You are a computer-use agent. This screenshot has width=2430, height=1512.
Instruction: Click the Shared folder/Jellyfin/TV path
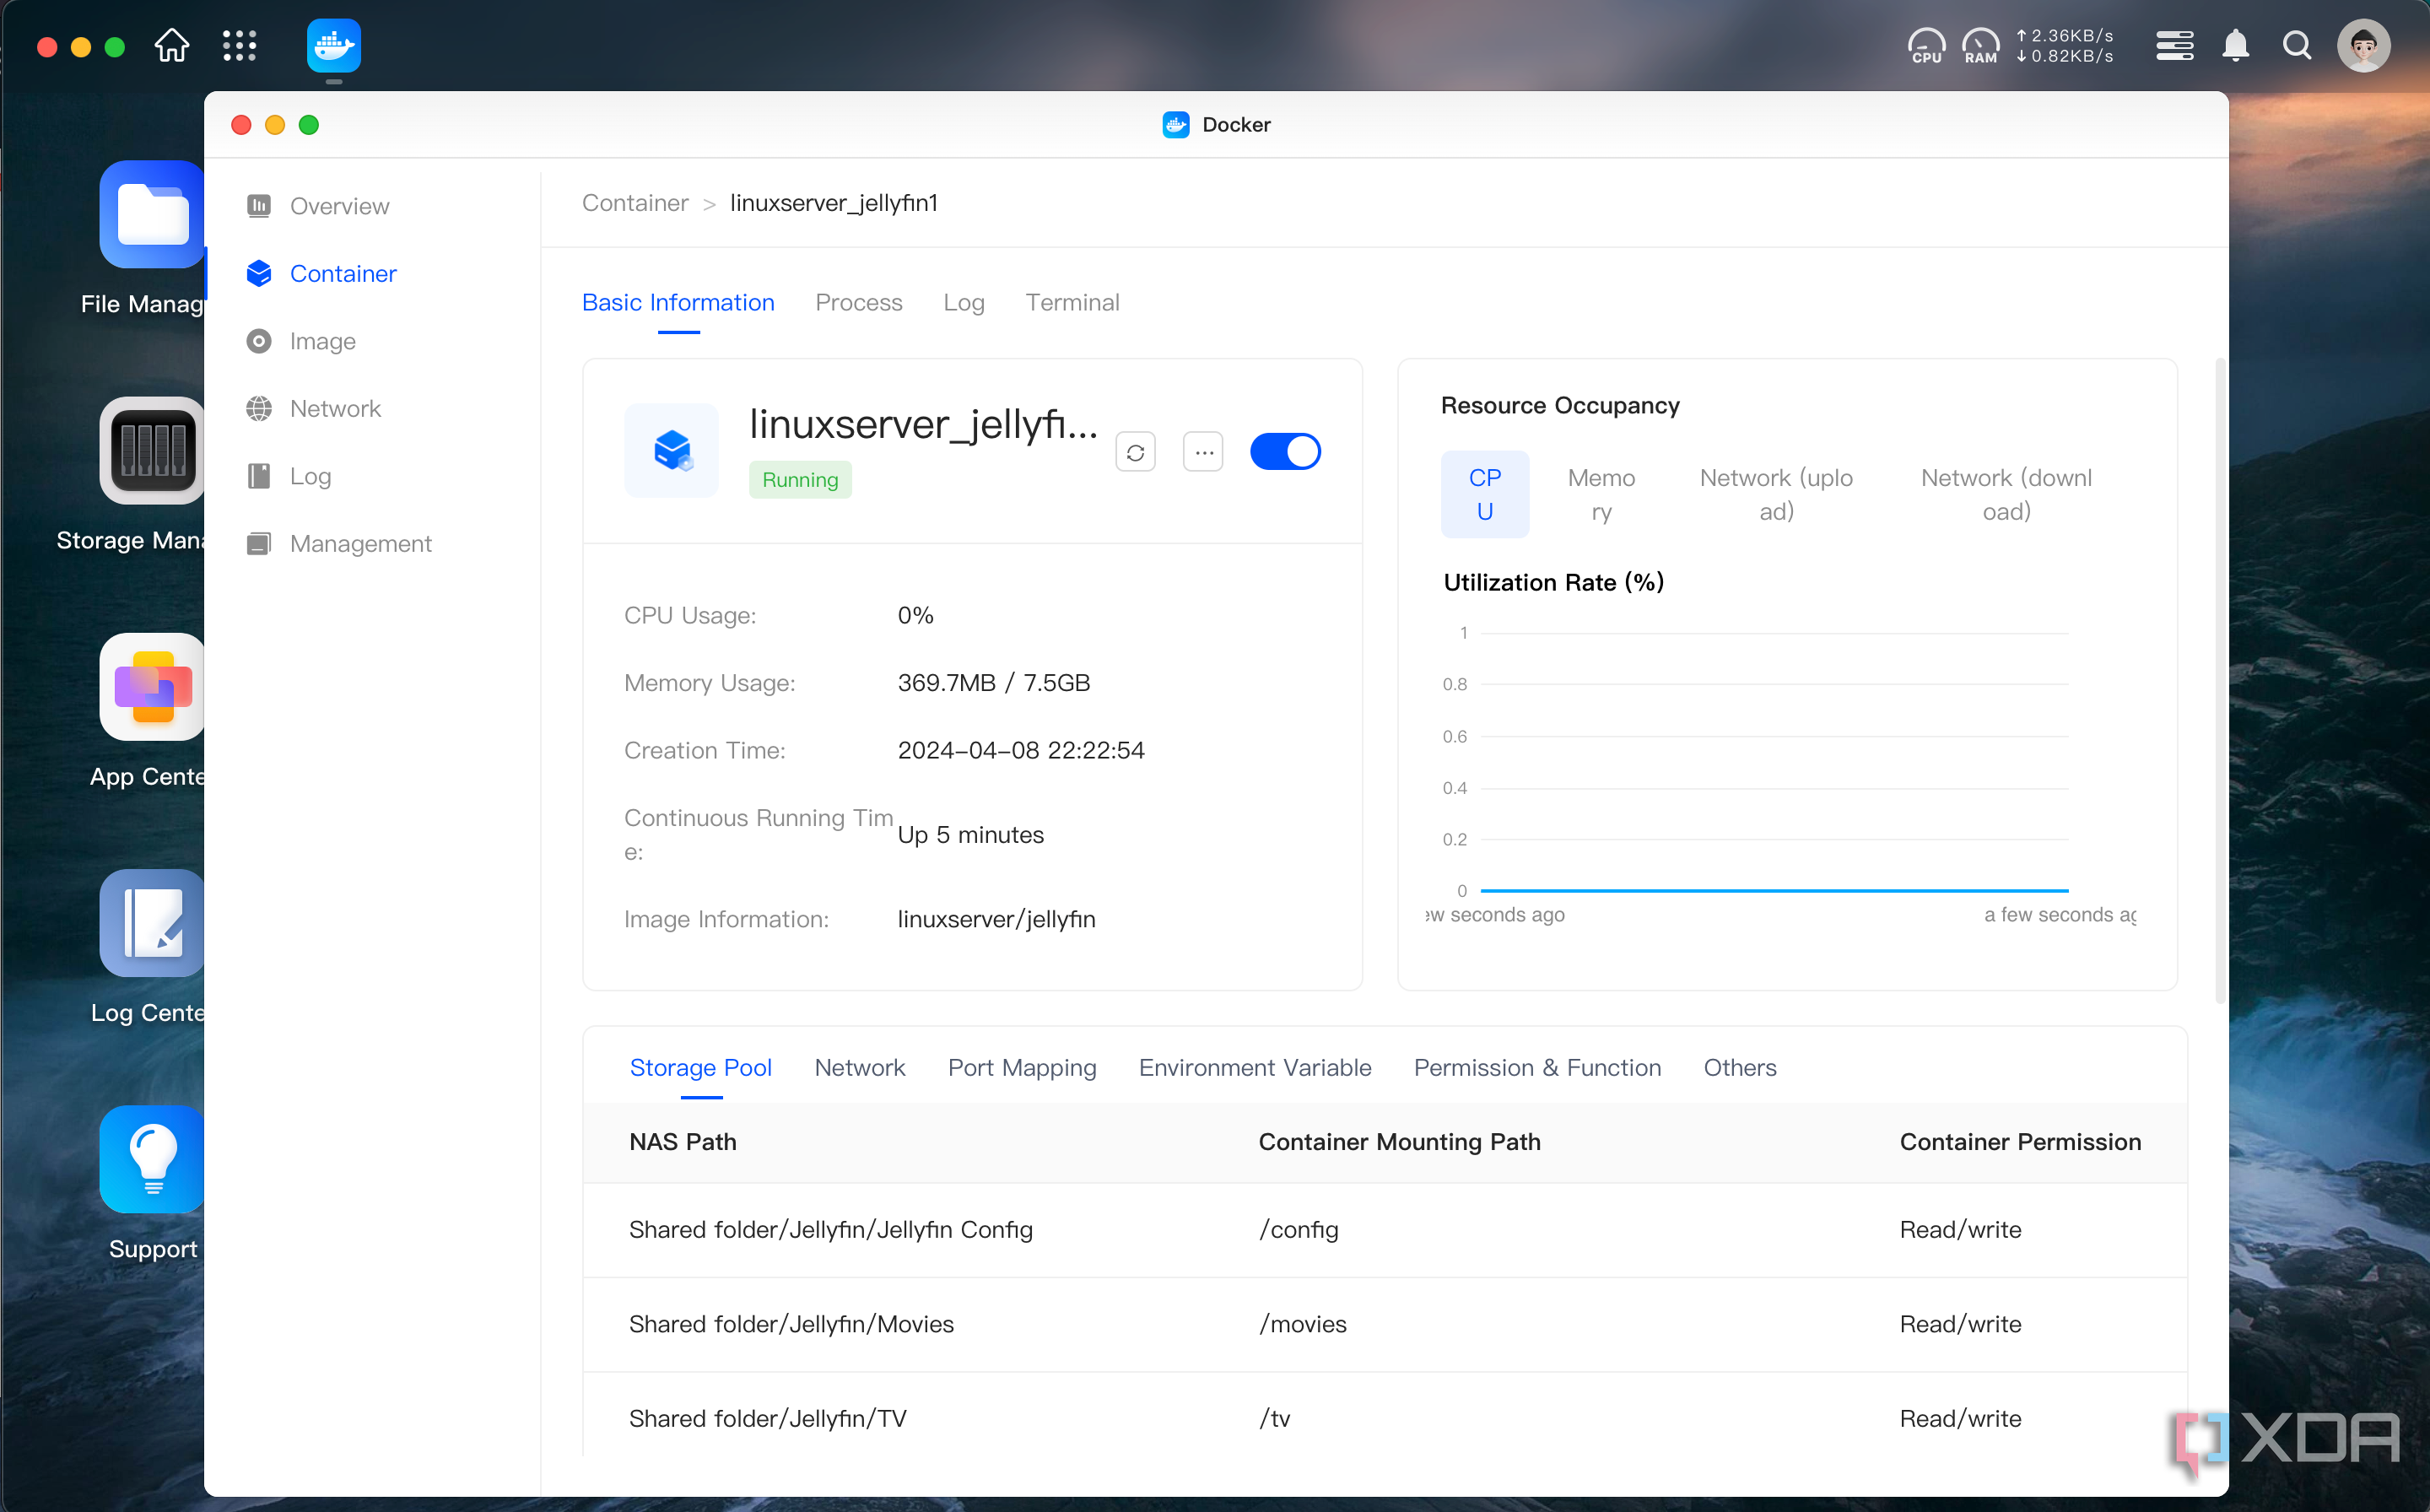pyautogui.click(x=767, y=1419)
